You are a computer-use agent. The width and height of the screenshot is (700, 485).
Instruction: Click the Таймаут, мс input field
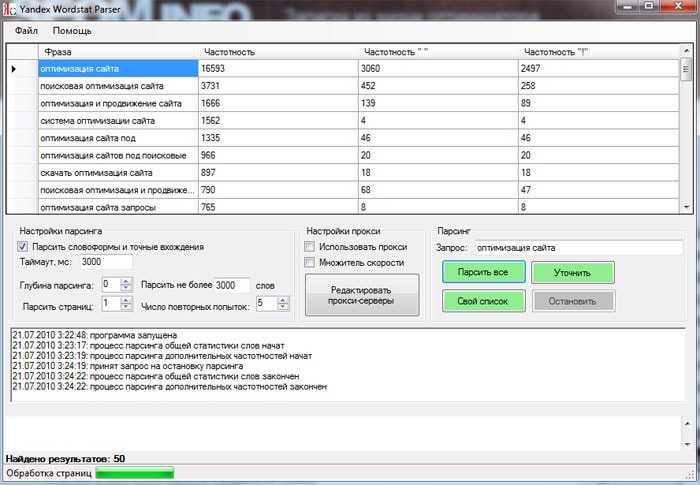click(105, 262)
